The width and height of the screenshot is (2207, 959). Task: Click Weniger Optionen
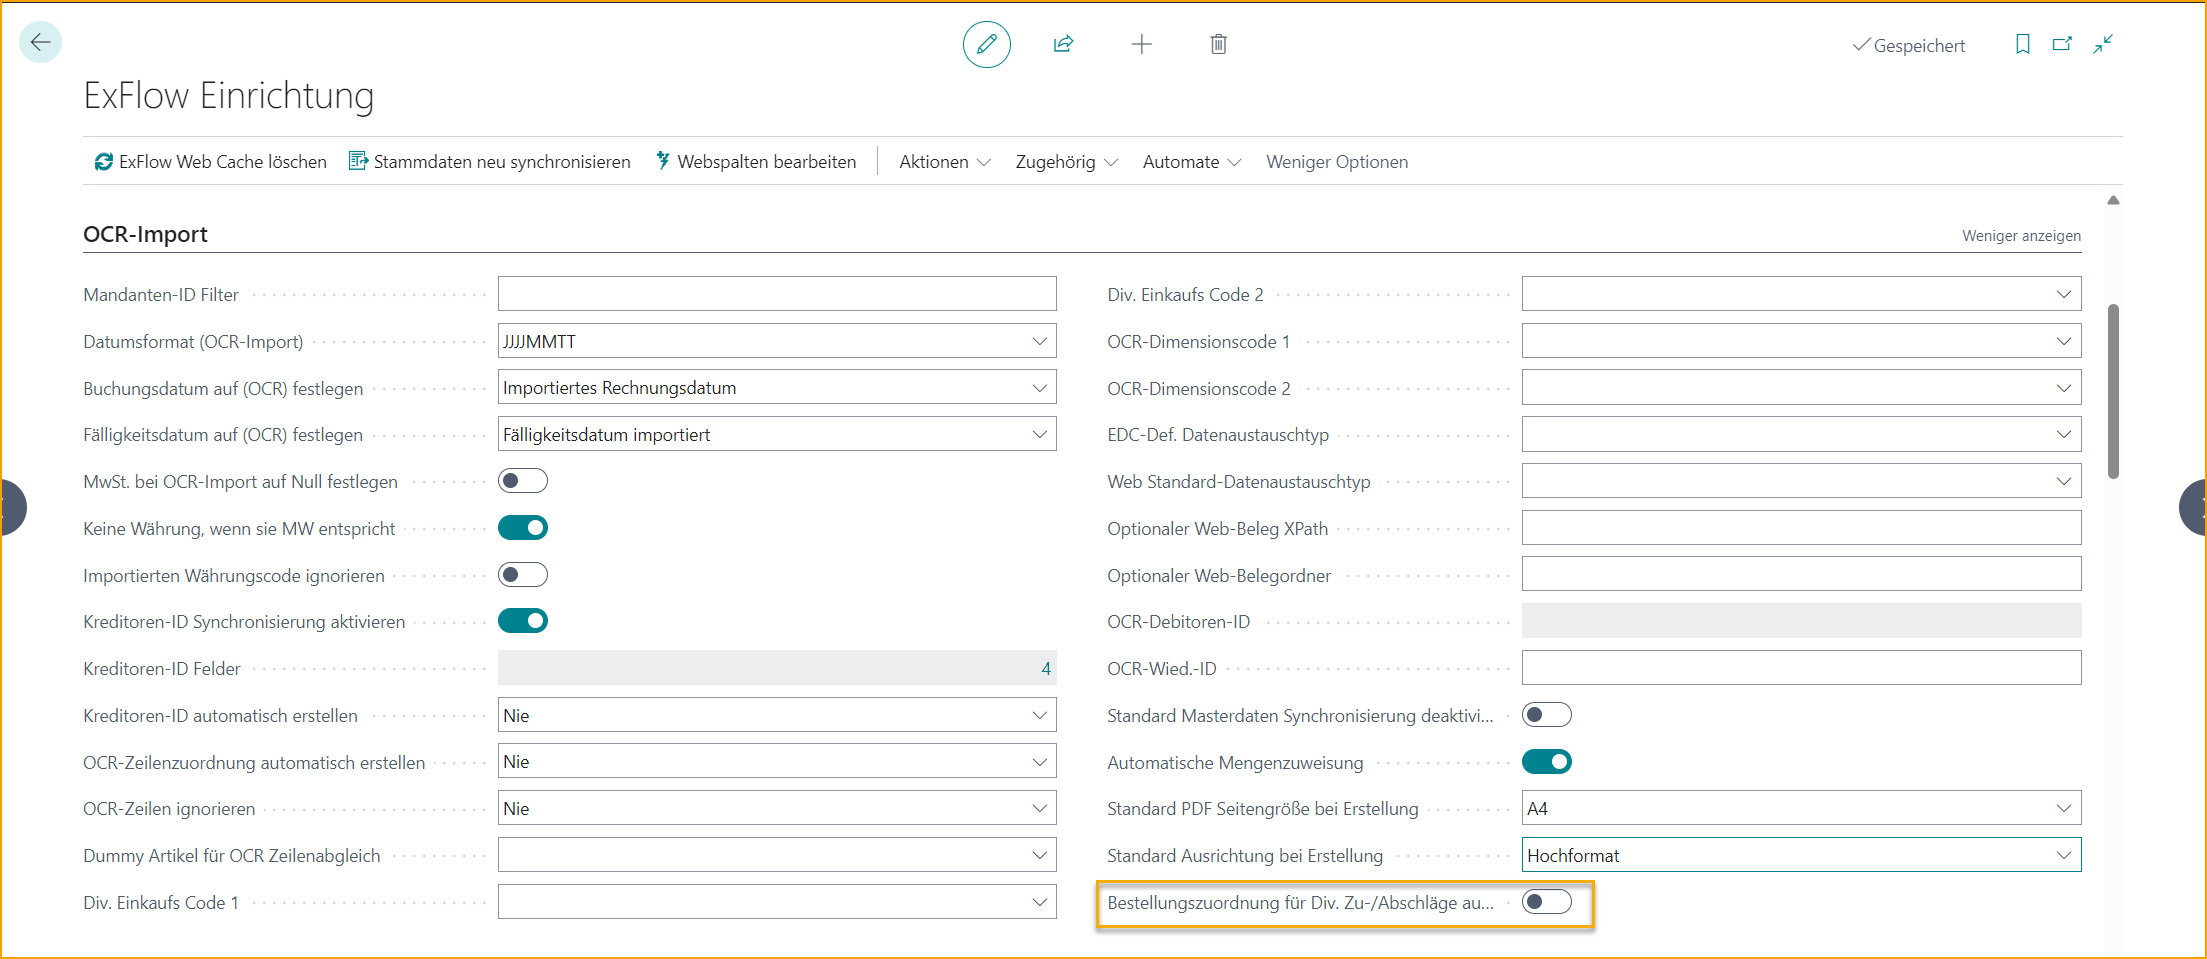pyautogui.click(x=1337, y=161)
